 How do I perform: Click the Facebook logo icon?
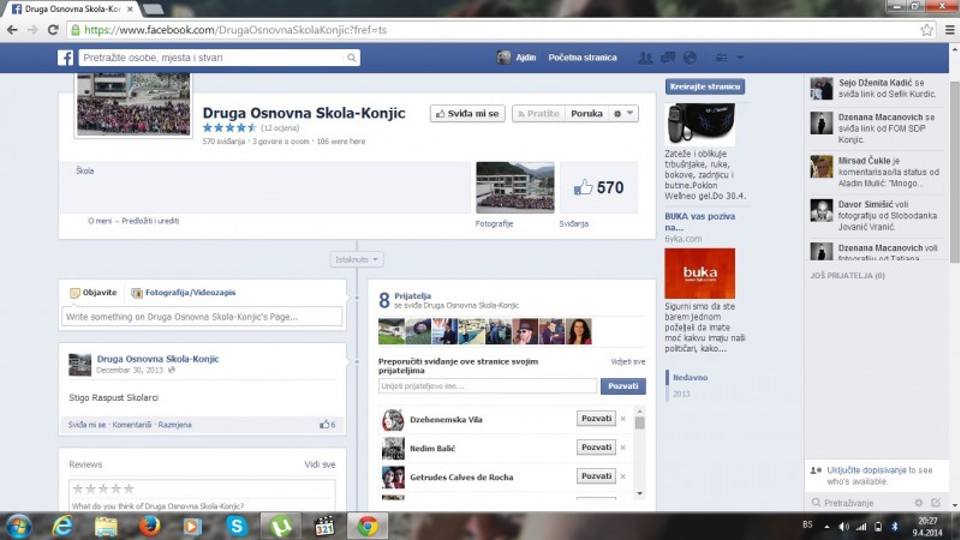(66, 58)
